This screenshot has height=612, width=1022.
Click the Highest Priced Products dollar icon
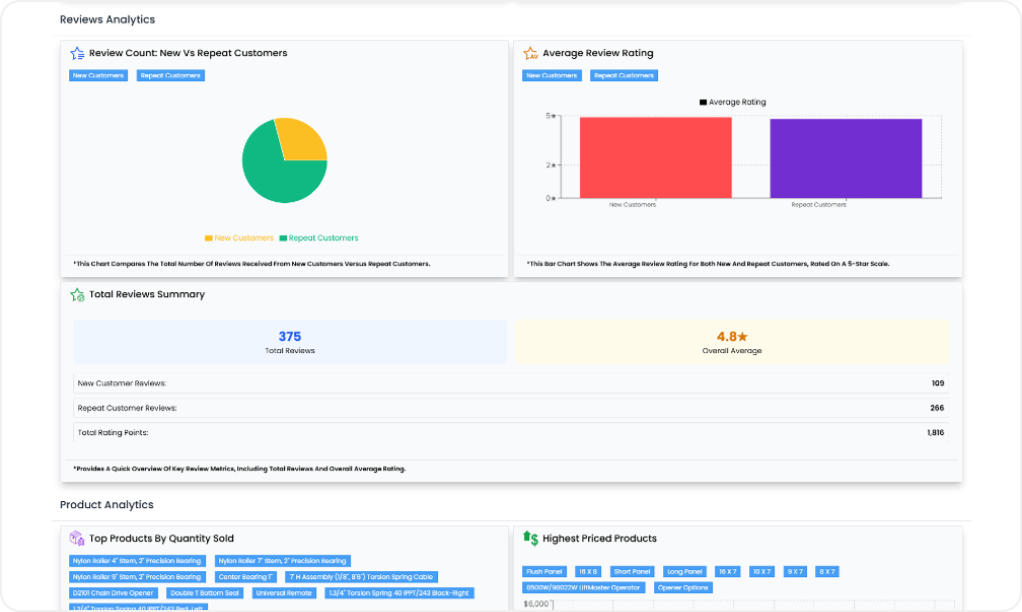click(531, 538)
